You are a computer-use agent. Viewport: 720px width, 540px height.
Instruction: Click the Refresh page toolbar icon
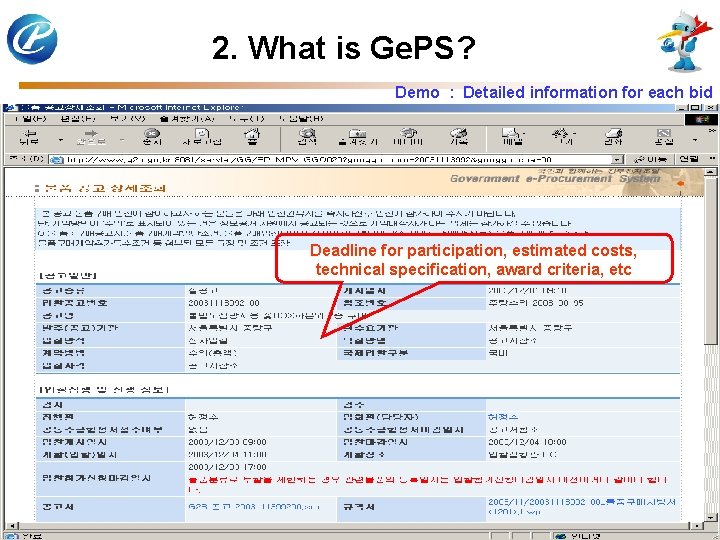click(x=202, y=136)
